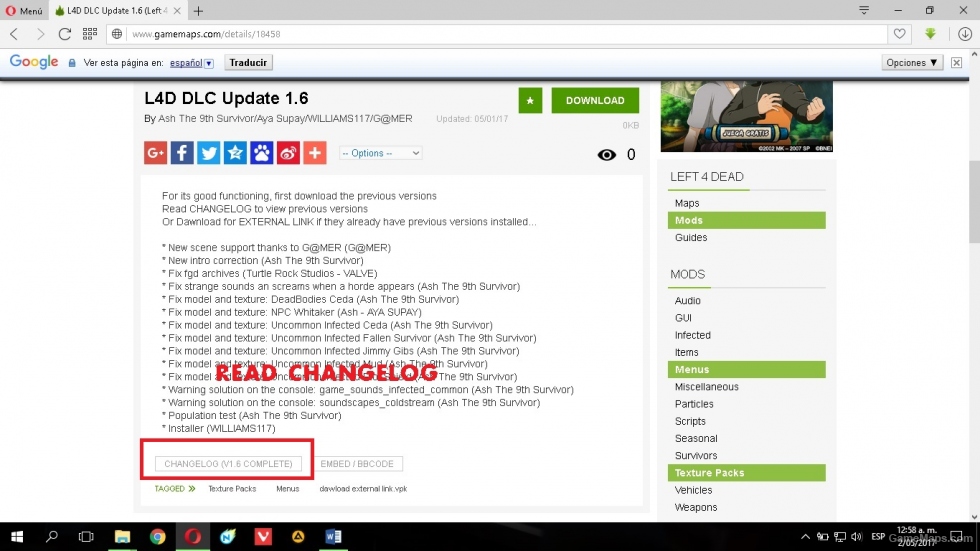Share on Twitter
Image resolution: width=980 pixels, height=551 pixels.
(x=209, y=152)
